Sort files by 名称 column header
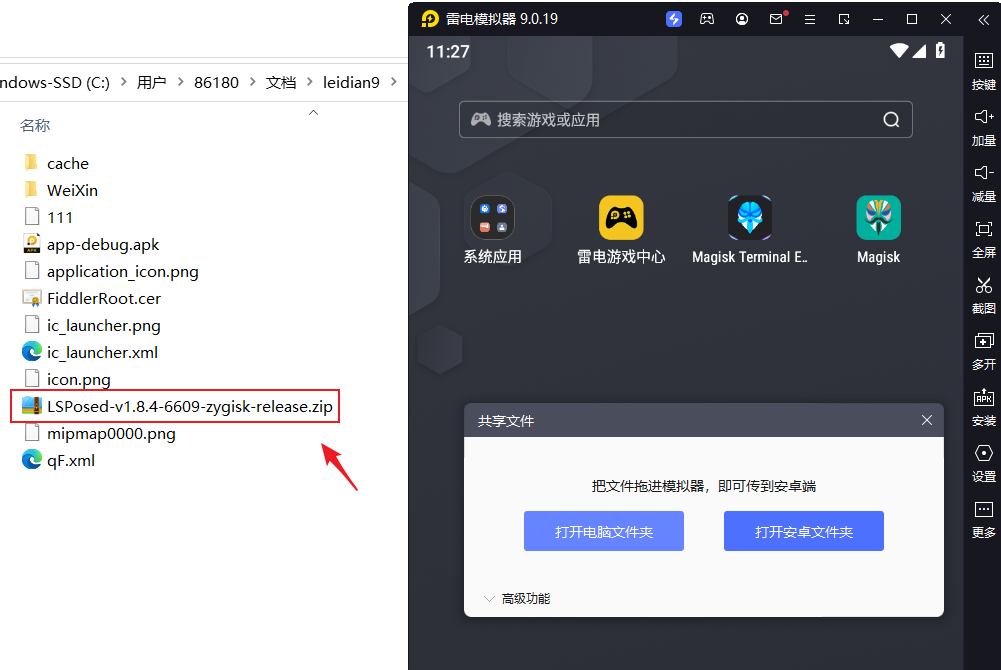Image resolution: width=1001 pixels, height=670 pixels. tap(35, 126)
